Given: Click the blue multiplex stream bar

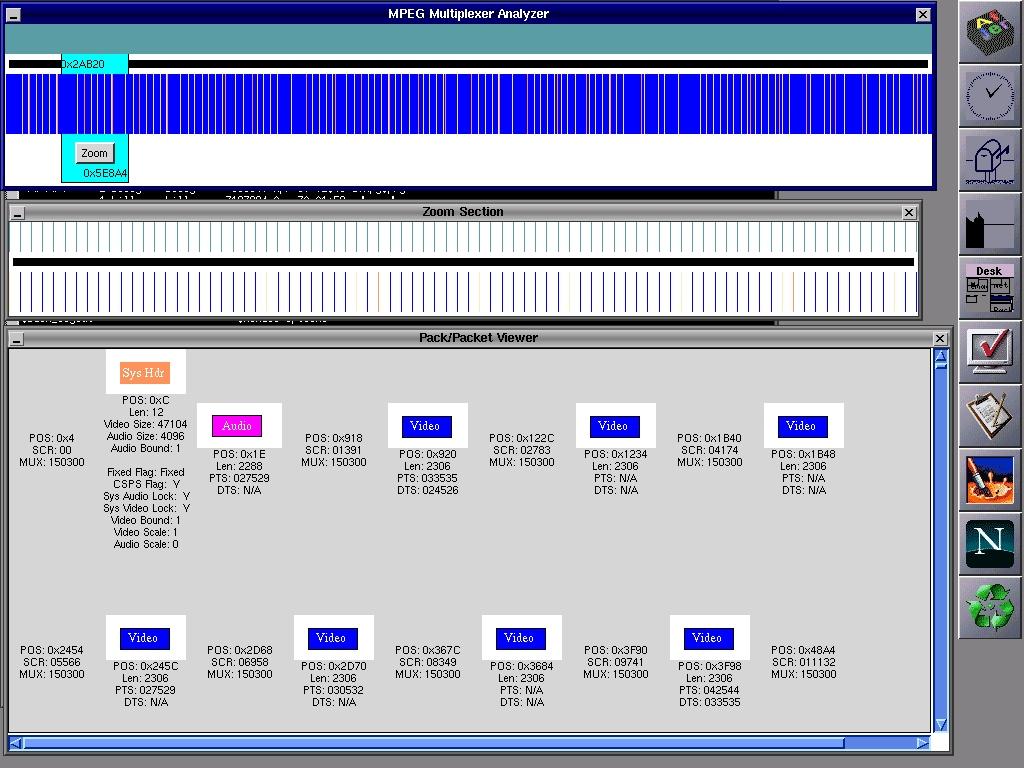Looking at the screenshot, I should [x=500, y=103].
